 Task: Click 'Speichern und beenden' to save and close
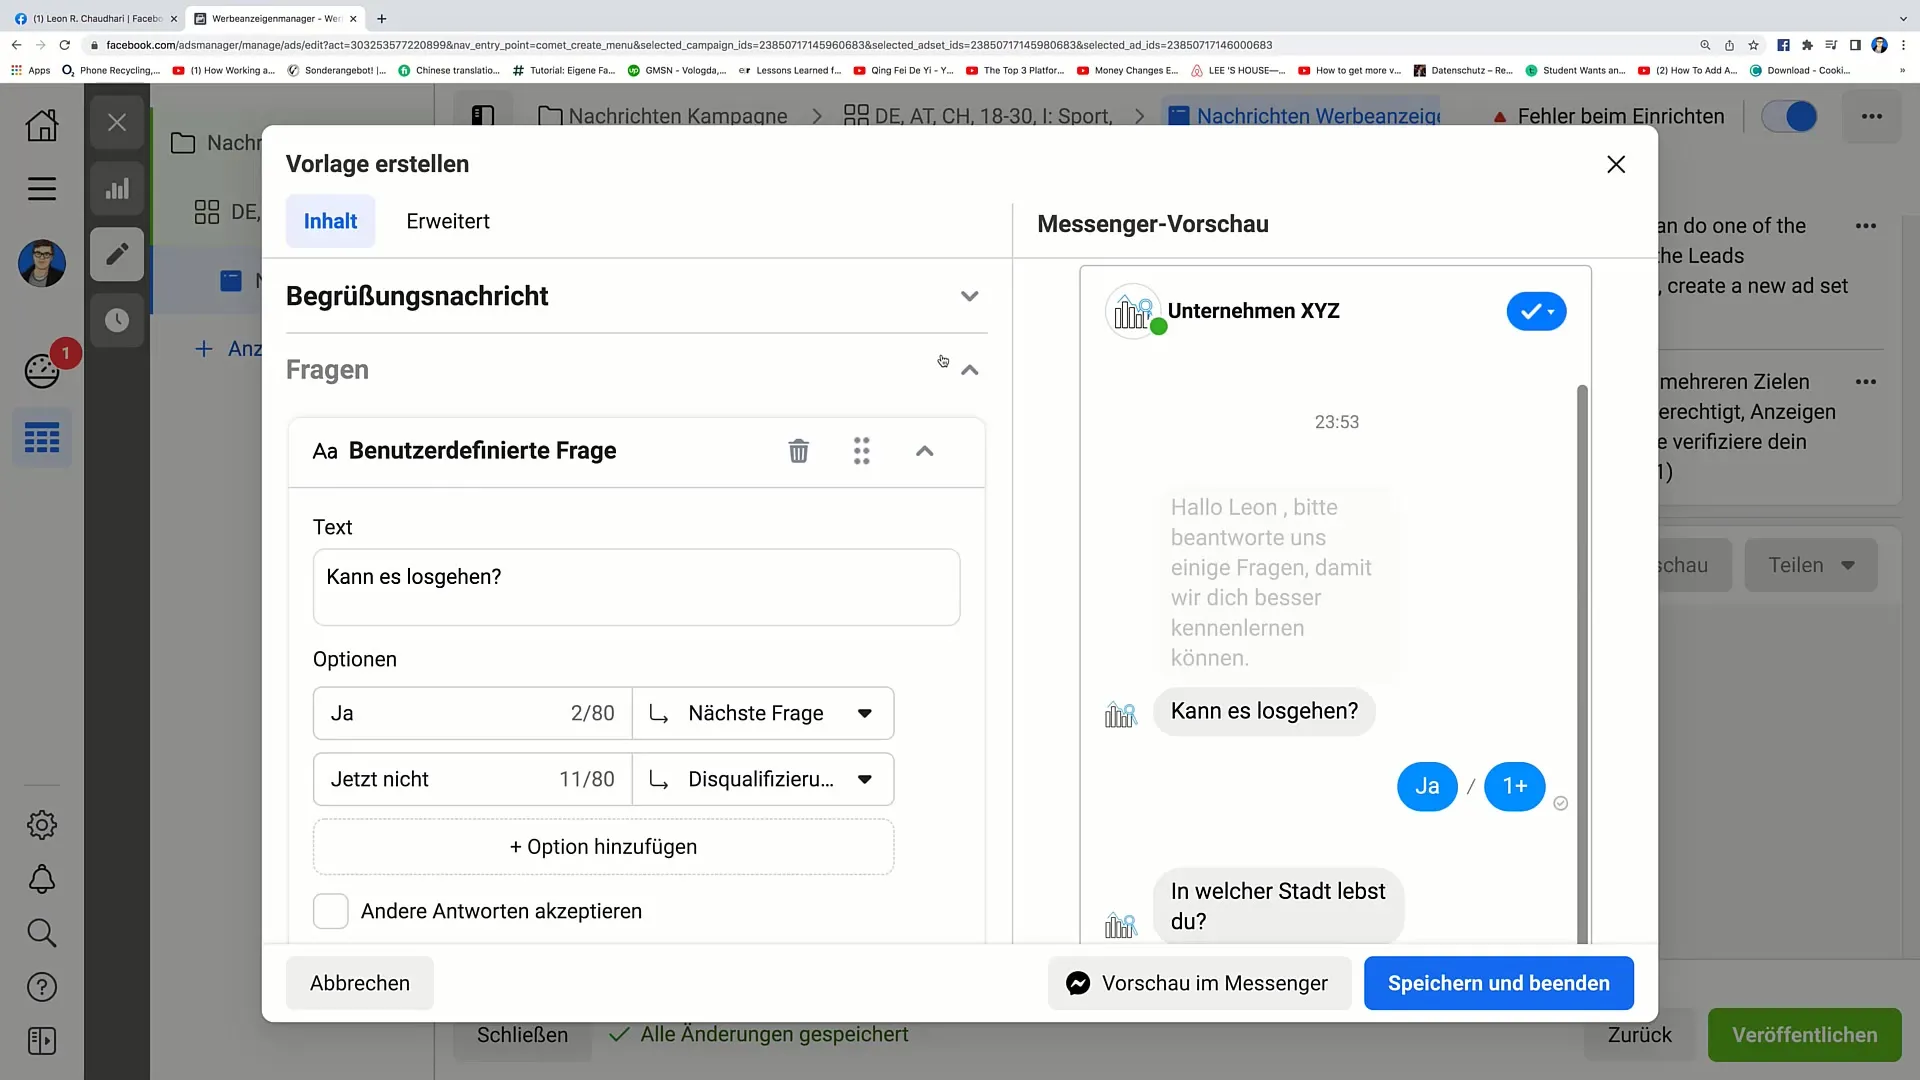pos(1499,982)
